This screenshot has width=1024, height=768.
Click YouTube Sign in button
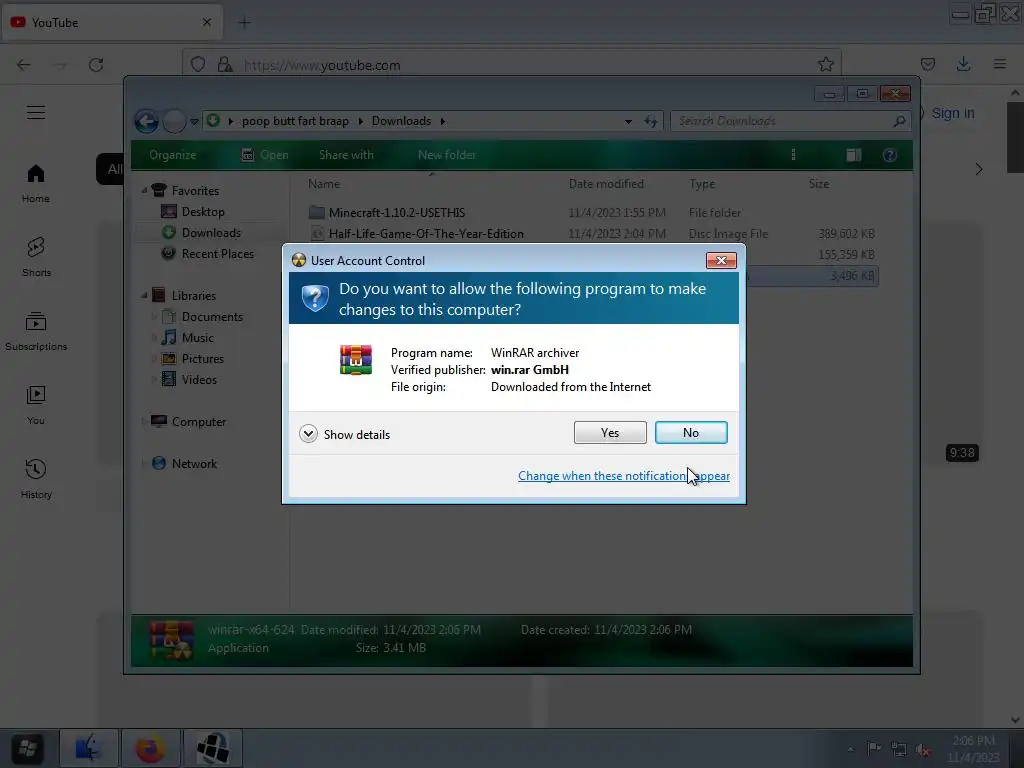point(951,113)
